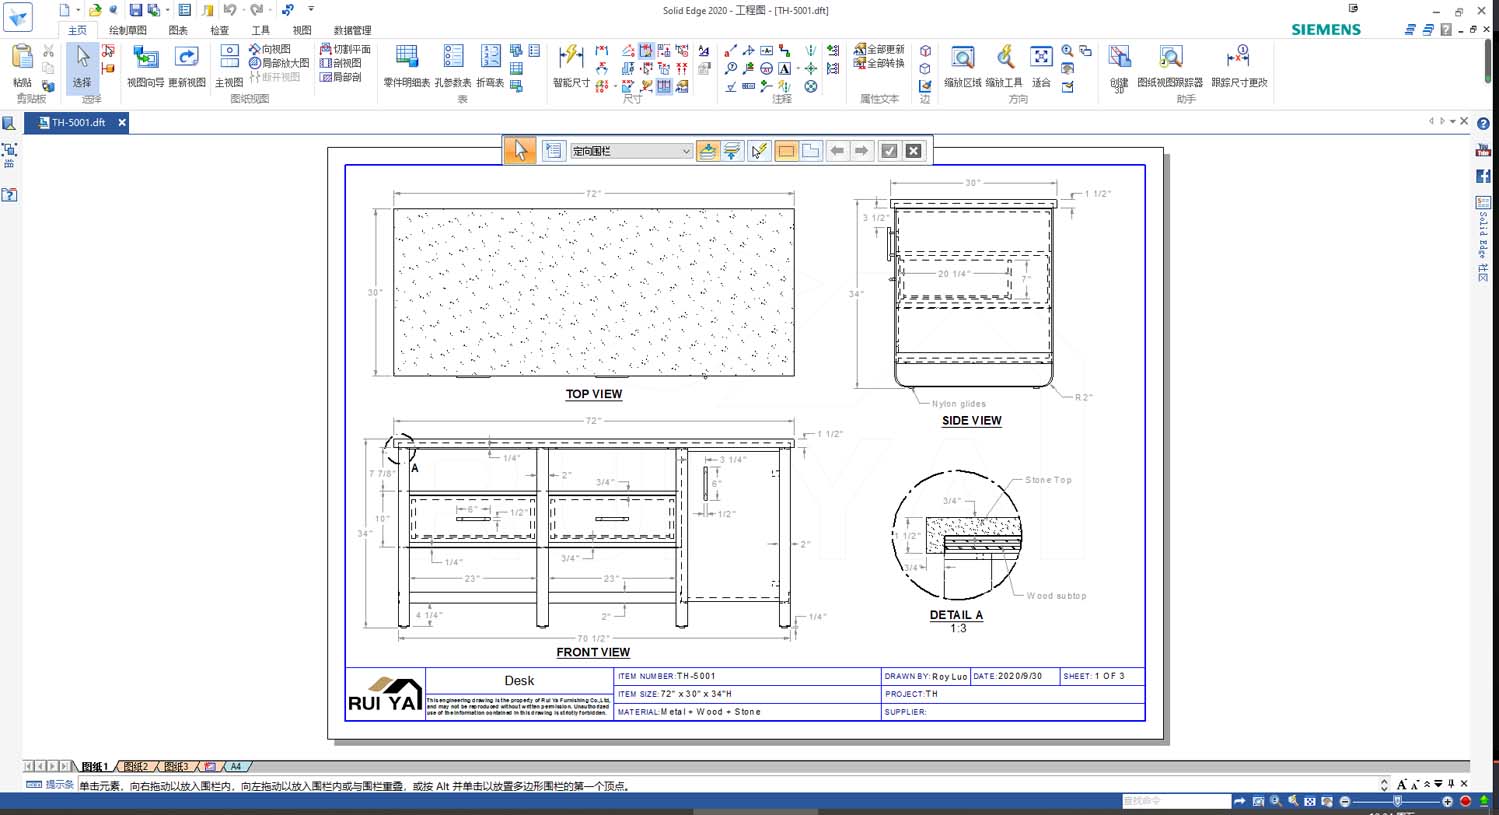Click the zoom in plus button in status bar
This screenshot has width=1499, height=815.
pos(1447,801)
